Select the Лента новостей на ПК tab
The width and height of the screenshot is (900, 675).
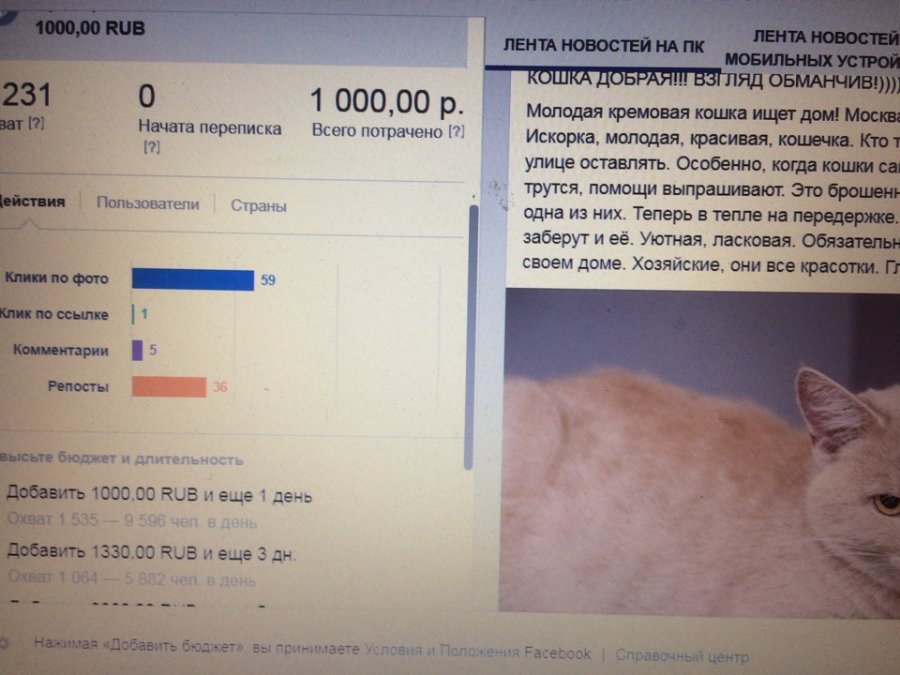603,46
